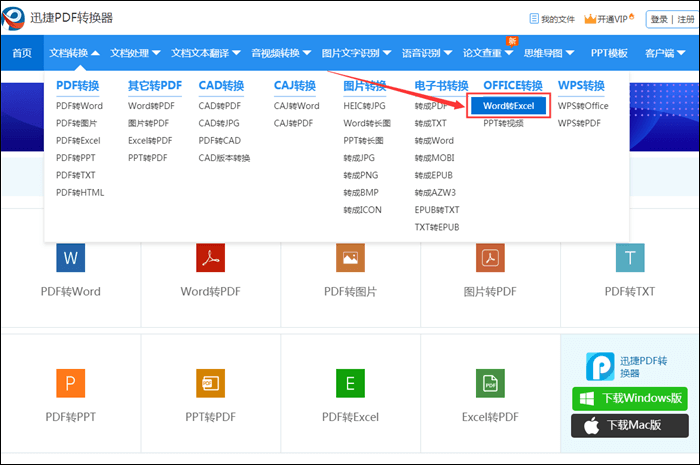
Task: Click the 迅捷PDF转换器 logo icon
Action: click(13, 18)
